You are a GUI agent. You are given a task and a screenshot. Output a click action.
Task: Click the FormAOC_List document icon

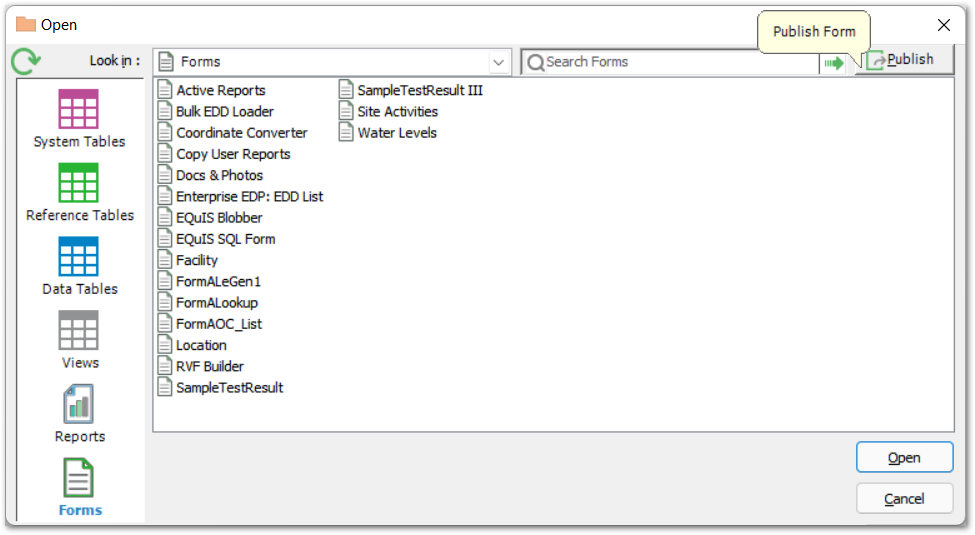(x=165, y=323)
